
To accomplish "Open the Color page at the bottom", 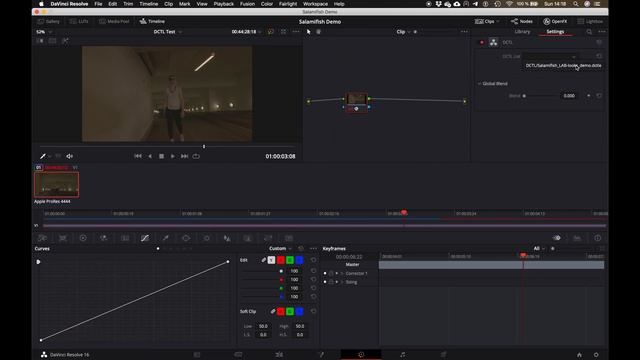I will click(361, 354).
